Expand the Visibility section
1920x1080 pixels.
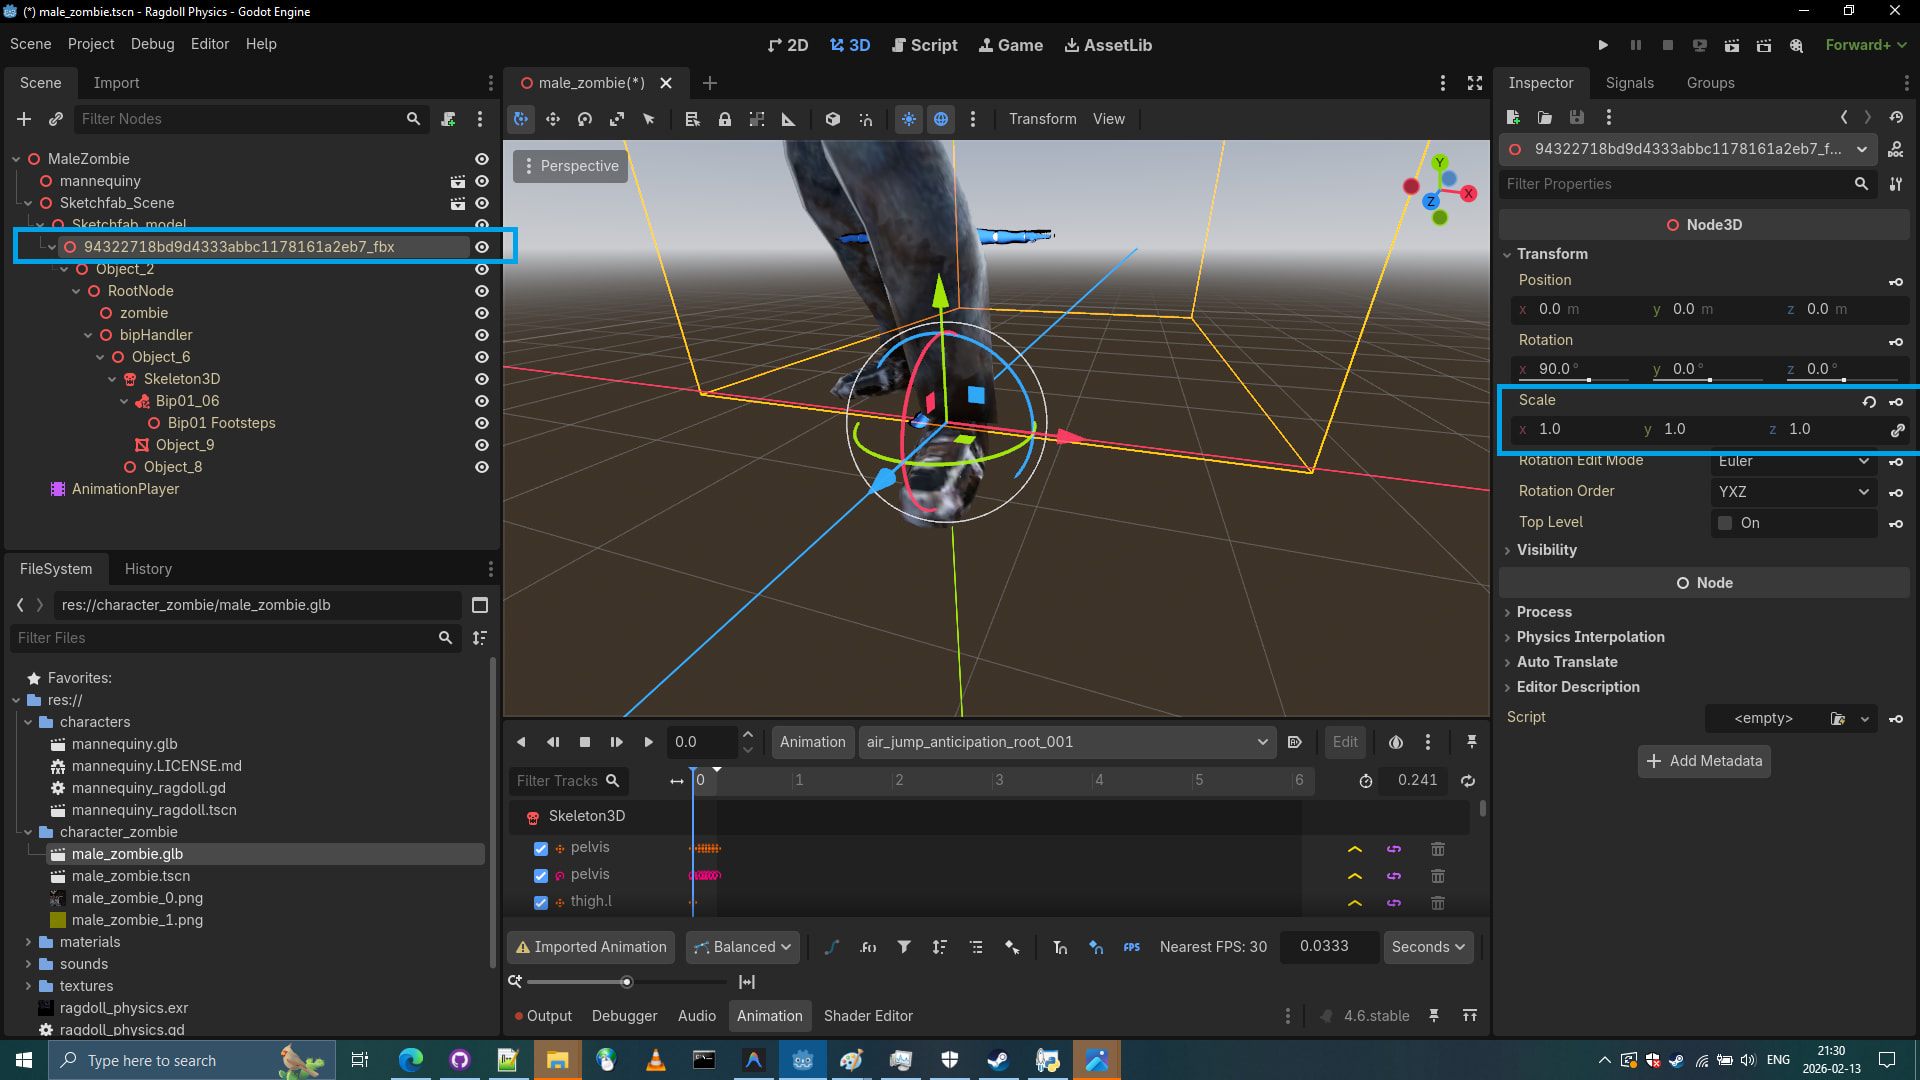1546,550
